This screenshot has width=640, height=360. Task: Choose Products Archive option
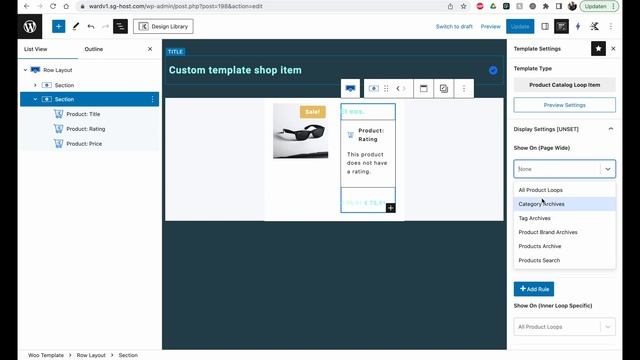pos(564,247)
